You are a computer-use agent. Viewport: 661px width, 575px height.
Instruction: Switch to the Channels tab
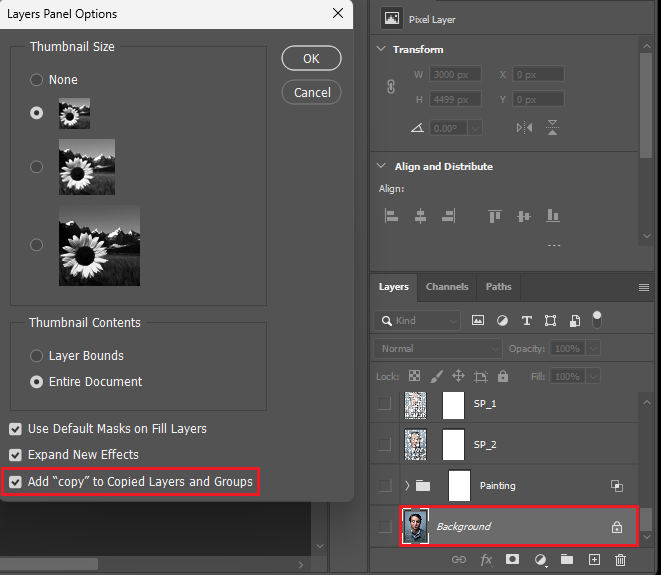(447, 287)
